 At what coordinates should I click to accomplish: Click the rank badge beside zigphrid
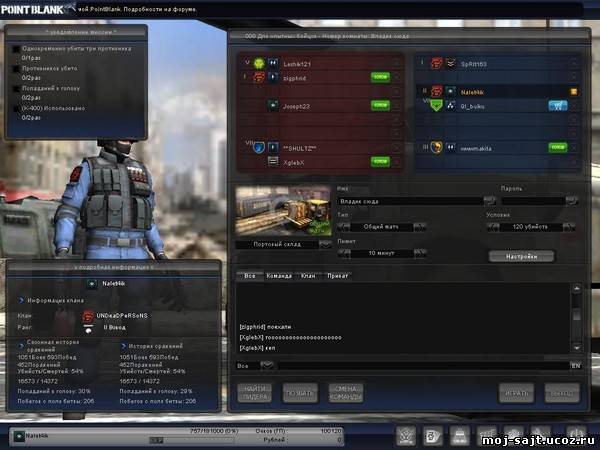(273, 77)
